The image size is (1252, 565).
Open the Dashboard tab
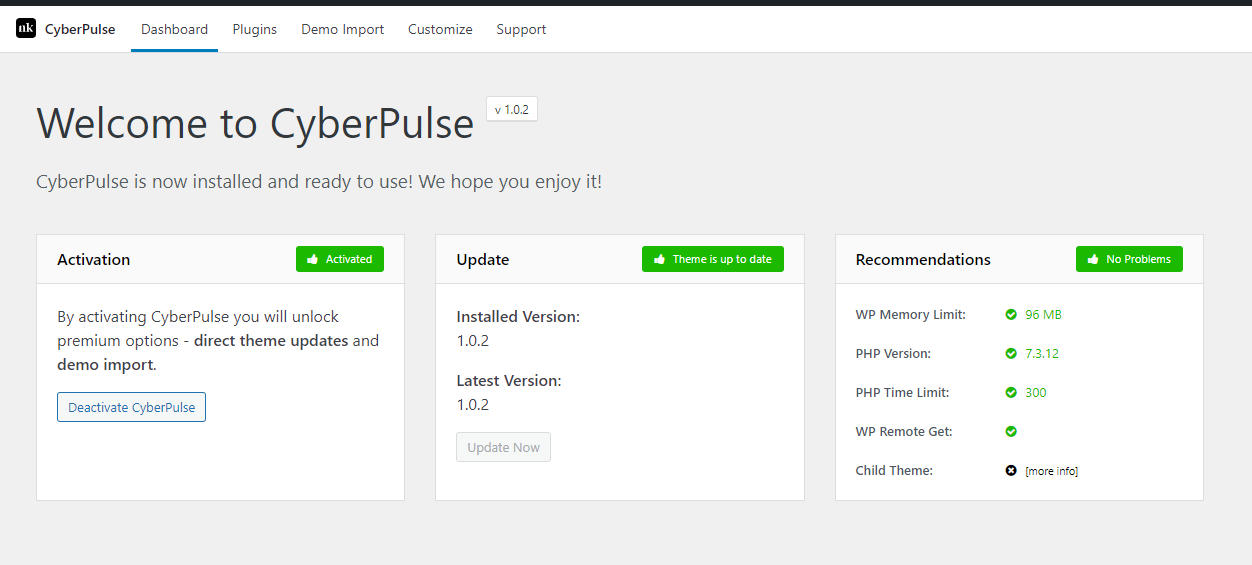(x=174, y=29)
